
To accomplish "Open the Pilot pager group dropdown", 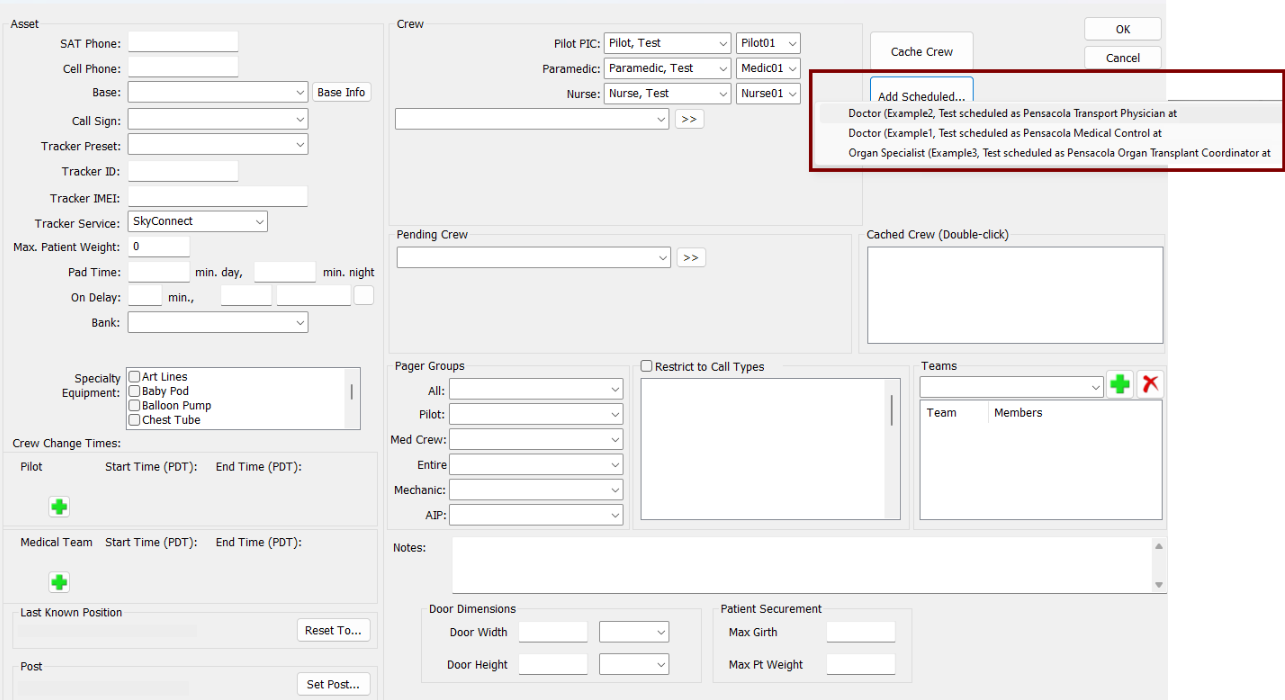I will click(536, 414).
